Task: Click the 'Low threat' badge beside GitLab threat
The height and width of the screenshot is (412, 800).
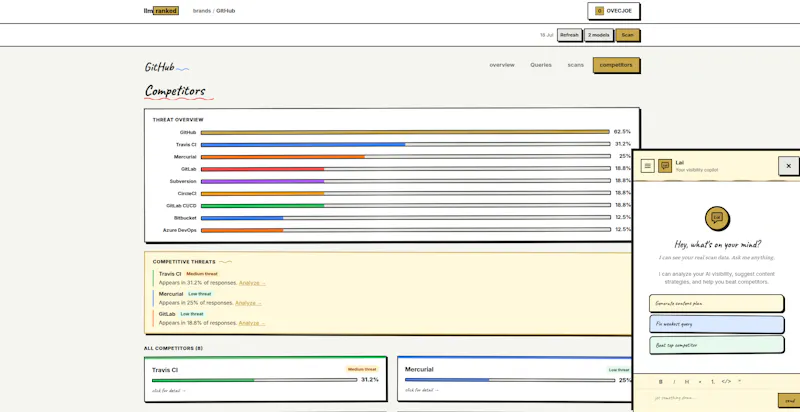Action: point(192,314)
